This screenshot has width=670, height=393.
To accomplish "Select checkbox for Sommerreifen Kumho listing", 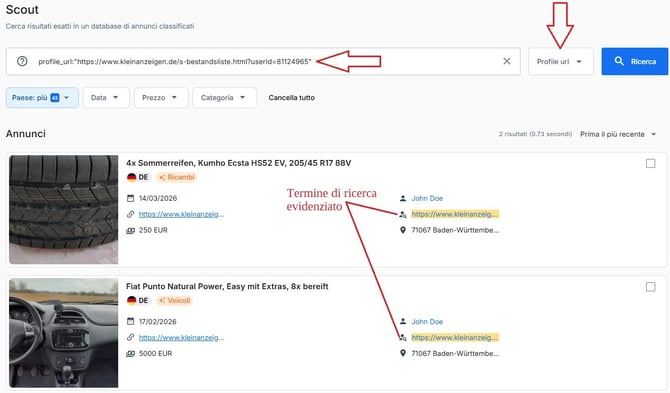I will pyautogui.click(x=650, y=164).
